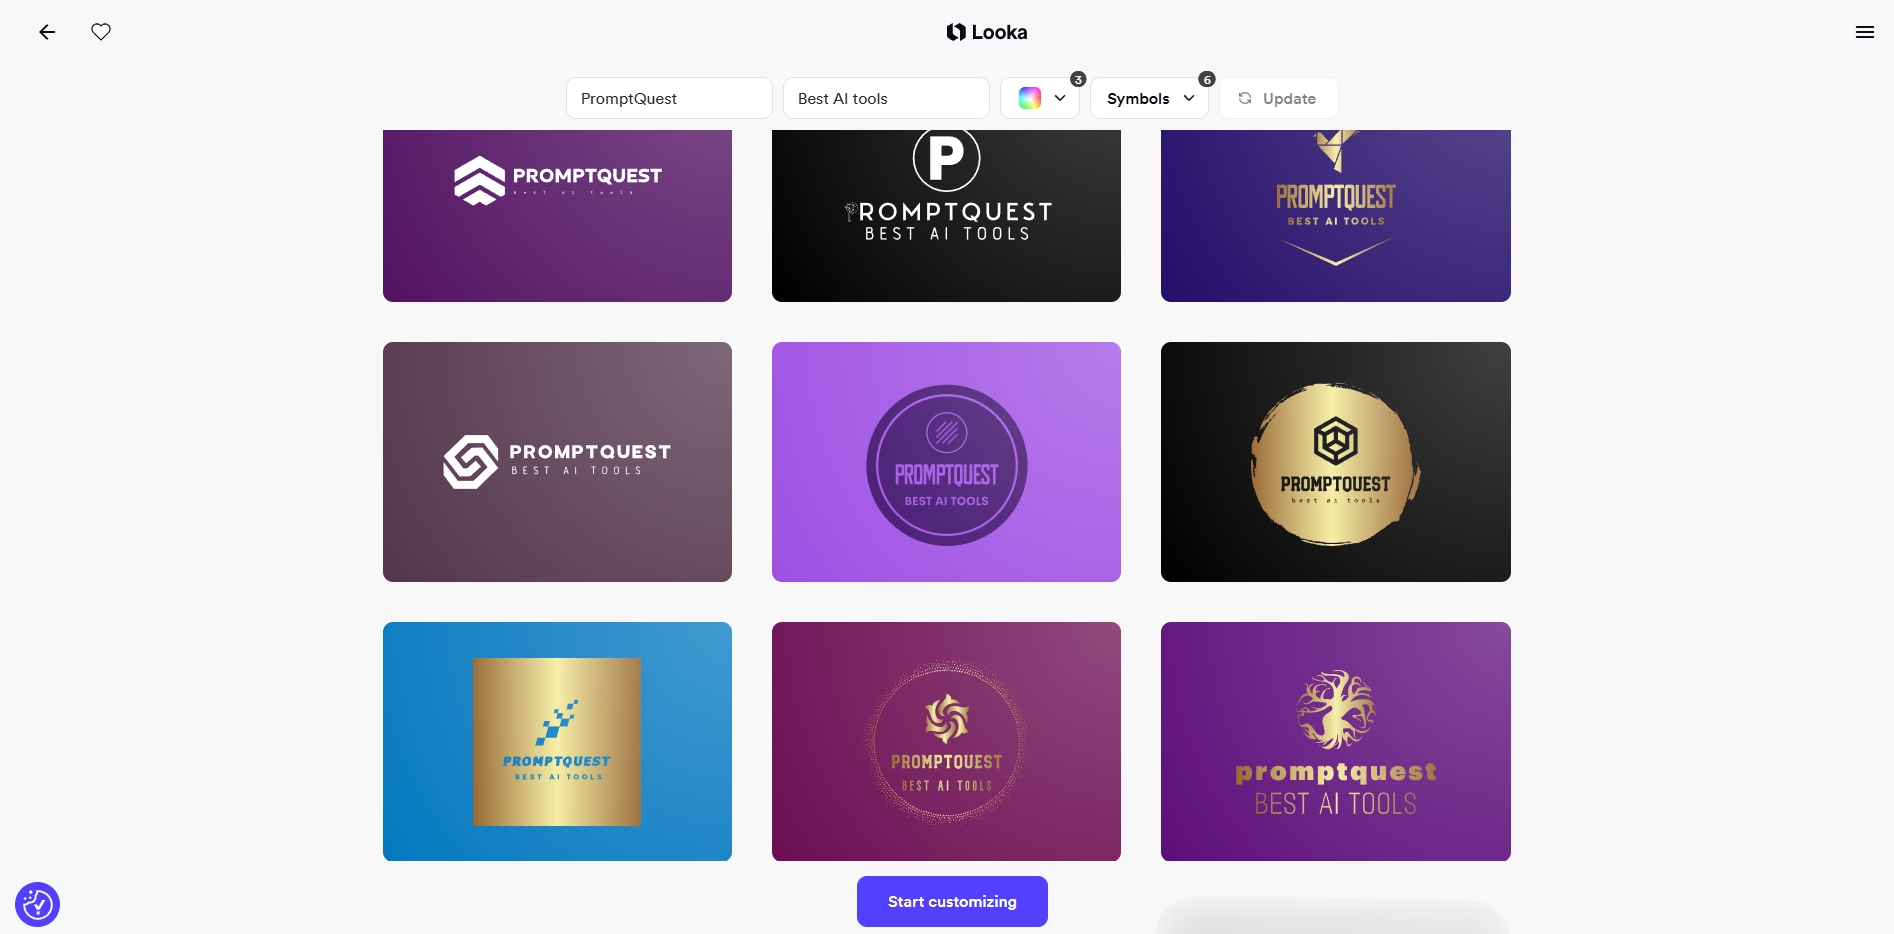Open the saved favorites heart icon
The width and height of the screenshot is (1894, 934).
pos(101,32)
